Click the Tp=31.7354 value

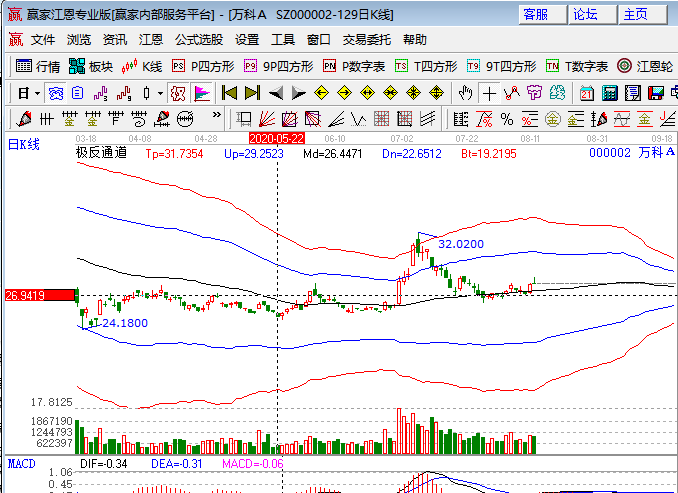174,154
